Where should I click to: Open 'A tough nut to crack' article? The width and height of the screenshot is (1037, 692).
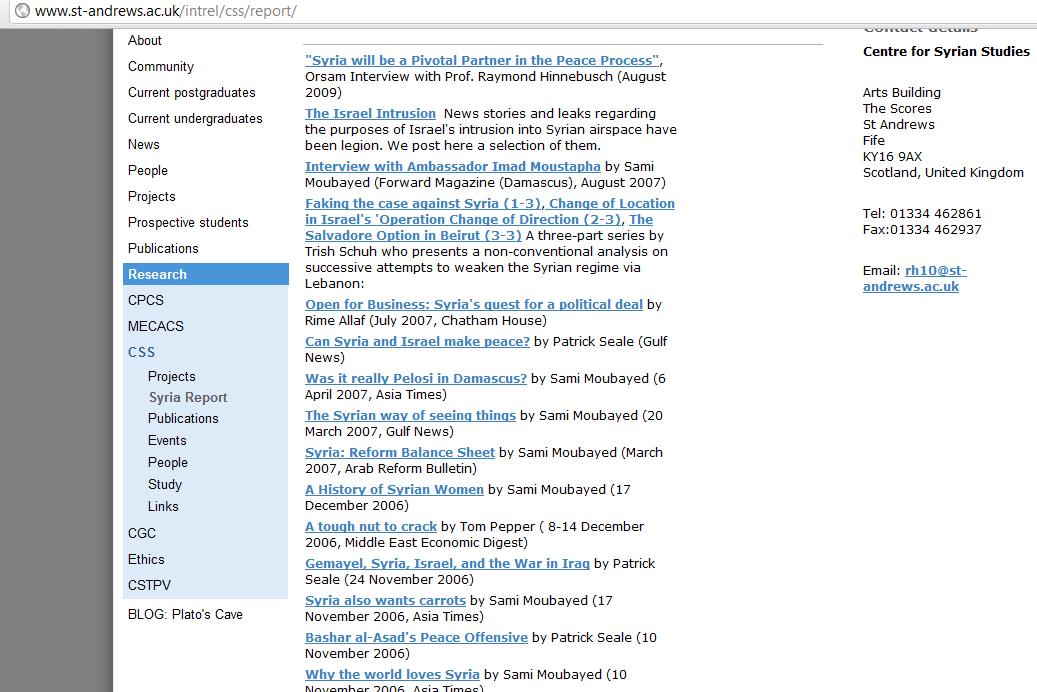pos(371,526)
